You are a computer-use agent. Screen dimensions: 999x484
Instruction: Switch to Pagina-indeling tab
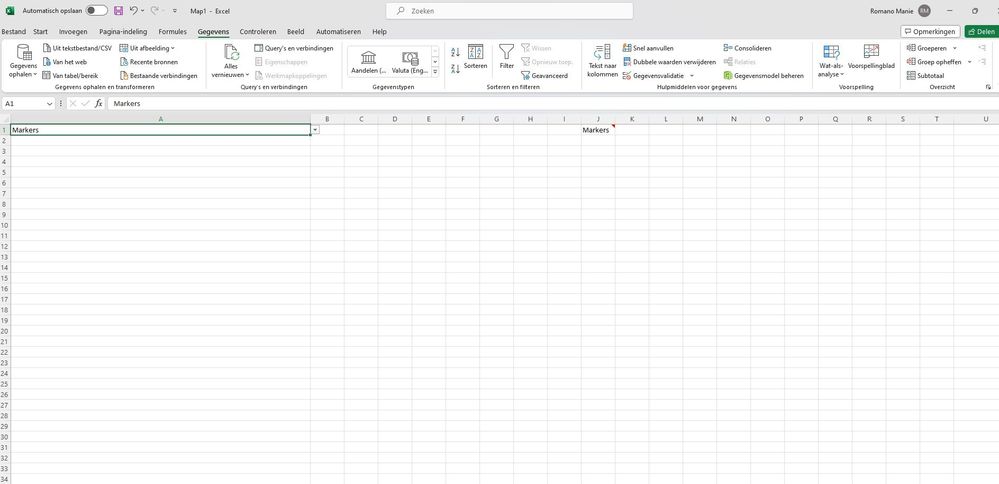pyautogui.click(x=123, y=31)
